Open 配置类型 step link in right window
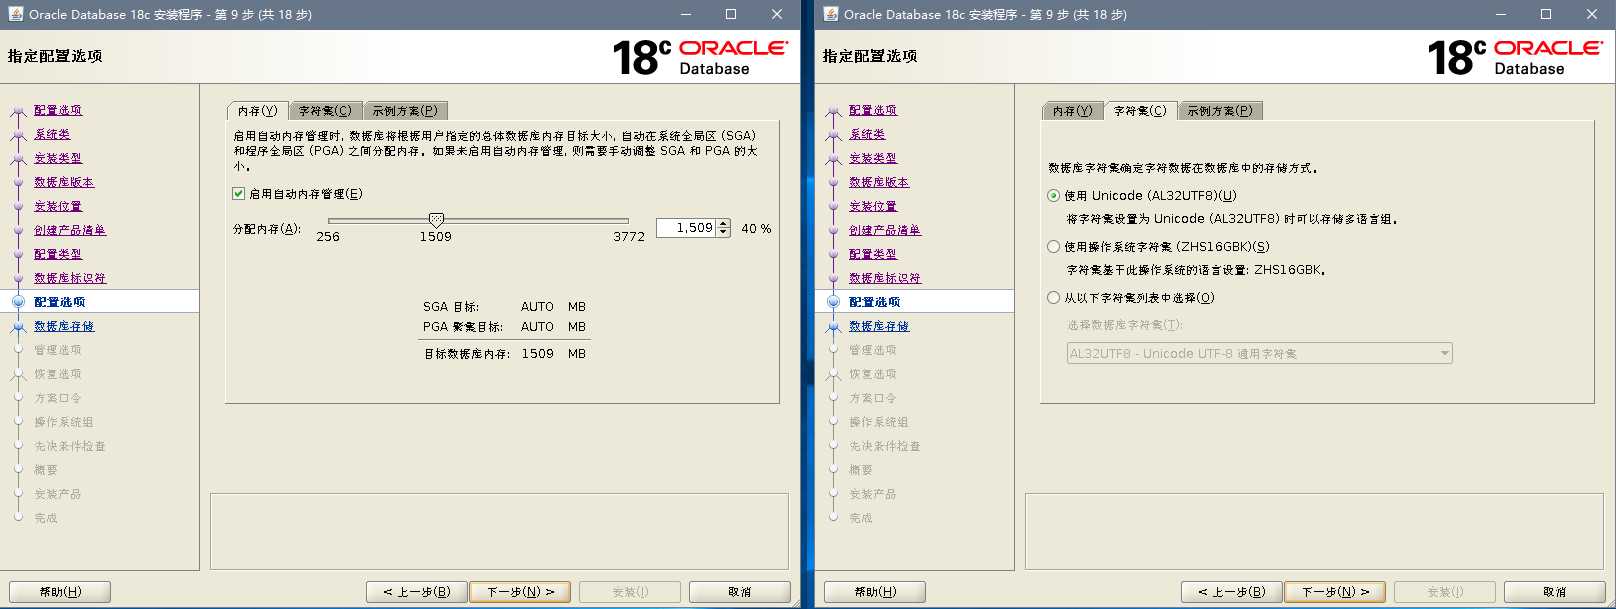 [x=873, y=254]
